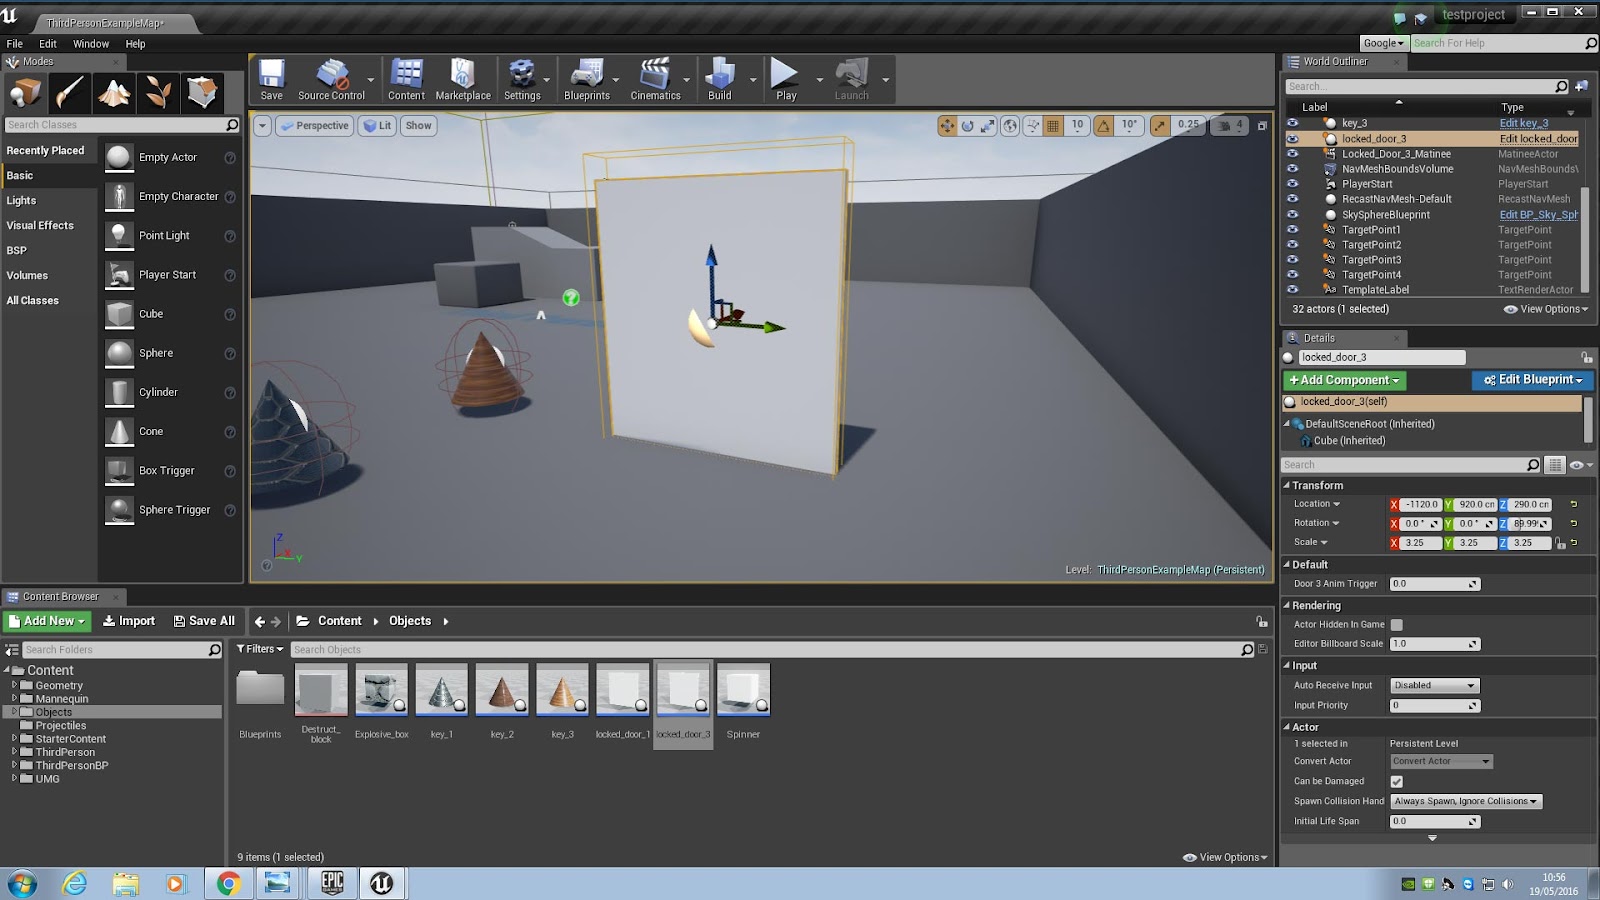Select the Geometry Editing mode icon
Viewport: 1600px width, 900px height.
coord(201,92)
